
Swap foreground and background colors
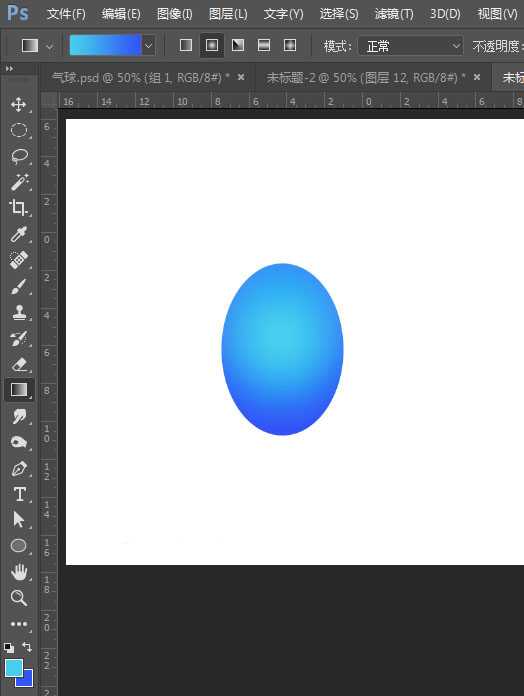coord(27,647)
